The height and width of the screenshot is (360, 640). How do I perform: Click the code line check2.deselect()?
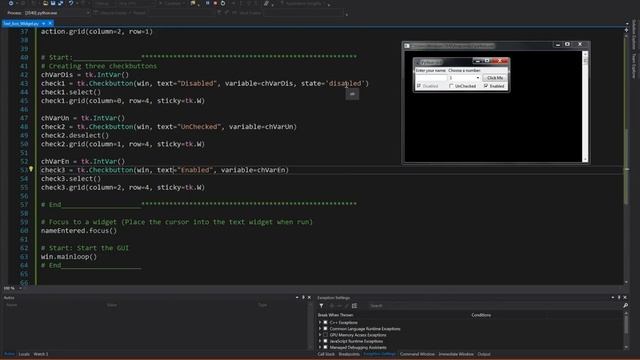tap(75, 135)
